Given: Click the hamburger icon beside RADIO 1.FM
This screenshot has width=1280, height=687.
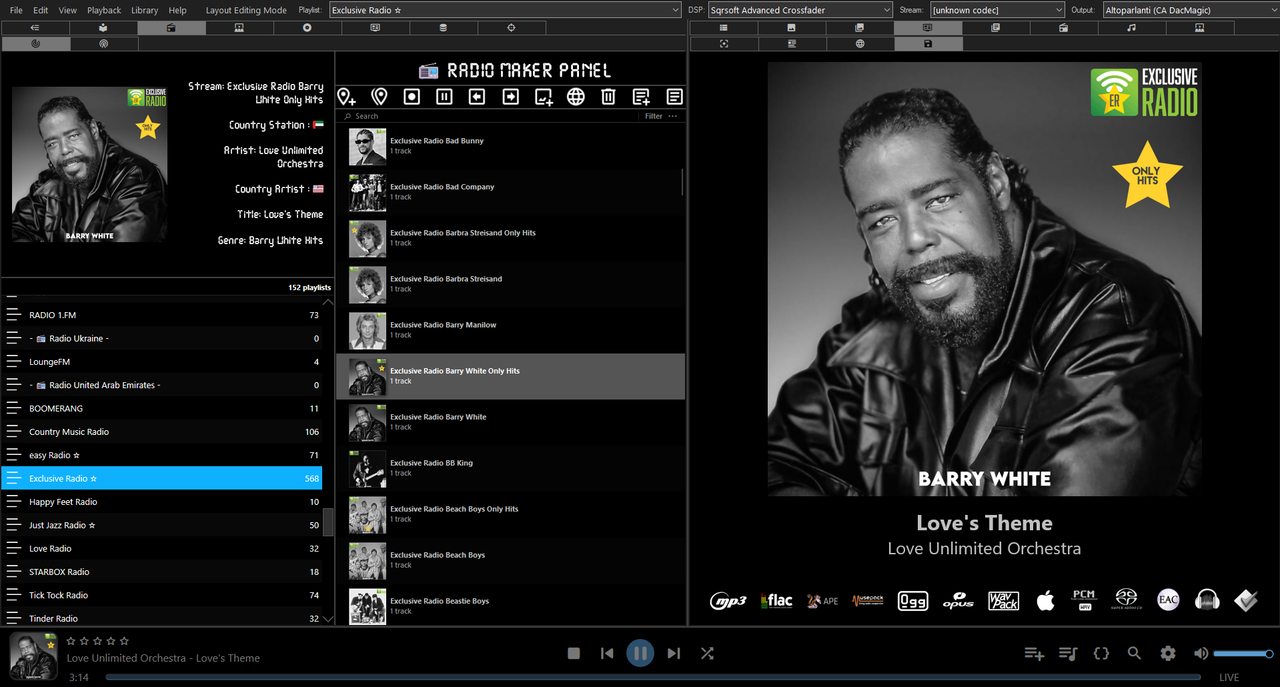Looking at the screenshot, I should pos(13,315).
